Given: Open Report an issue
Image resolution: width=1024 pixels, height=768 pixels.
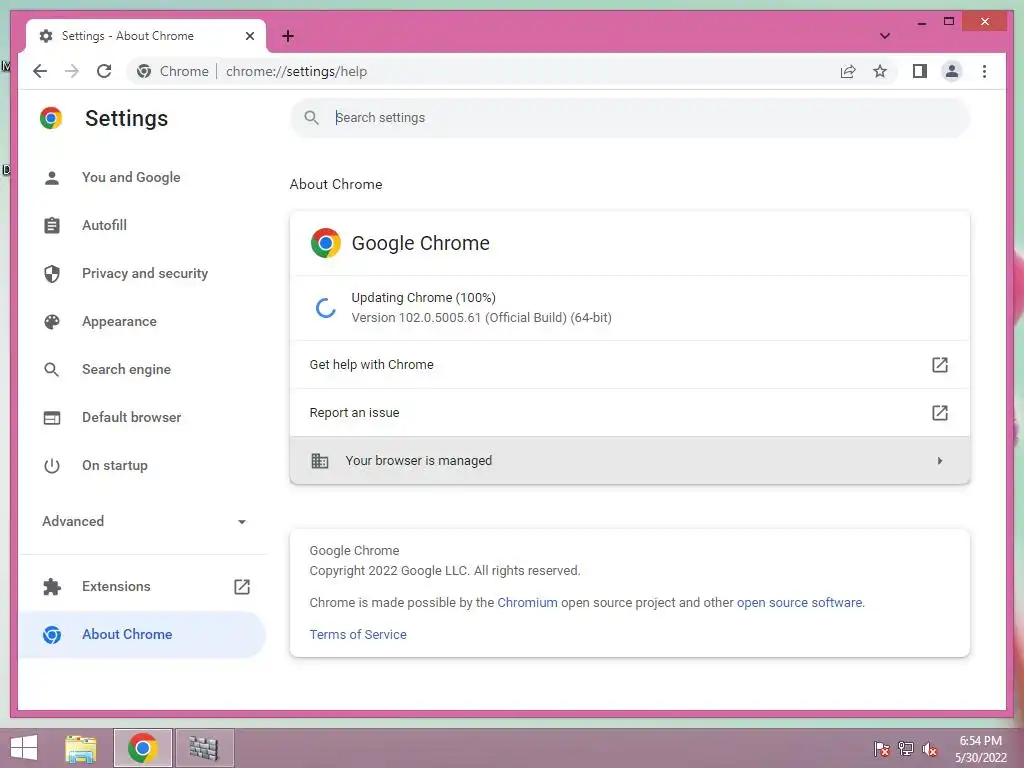Looking at the screenshot, I should pos(630,413).
